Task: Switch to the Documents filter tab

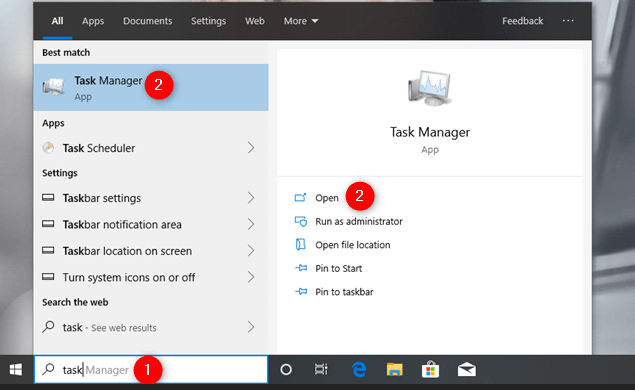Action: [x=147, y=21]
